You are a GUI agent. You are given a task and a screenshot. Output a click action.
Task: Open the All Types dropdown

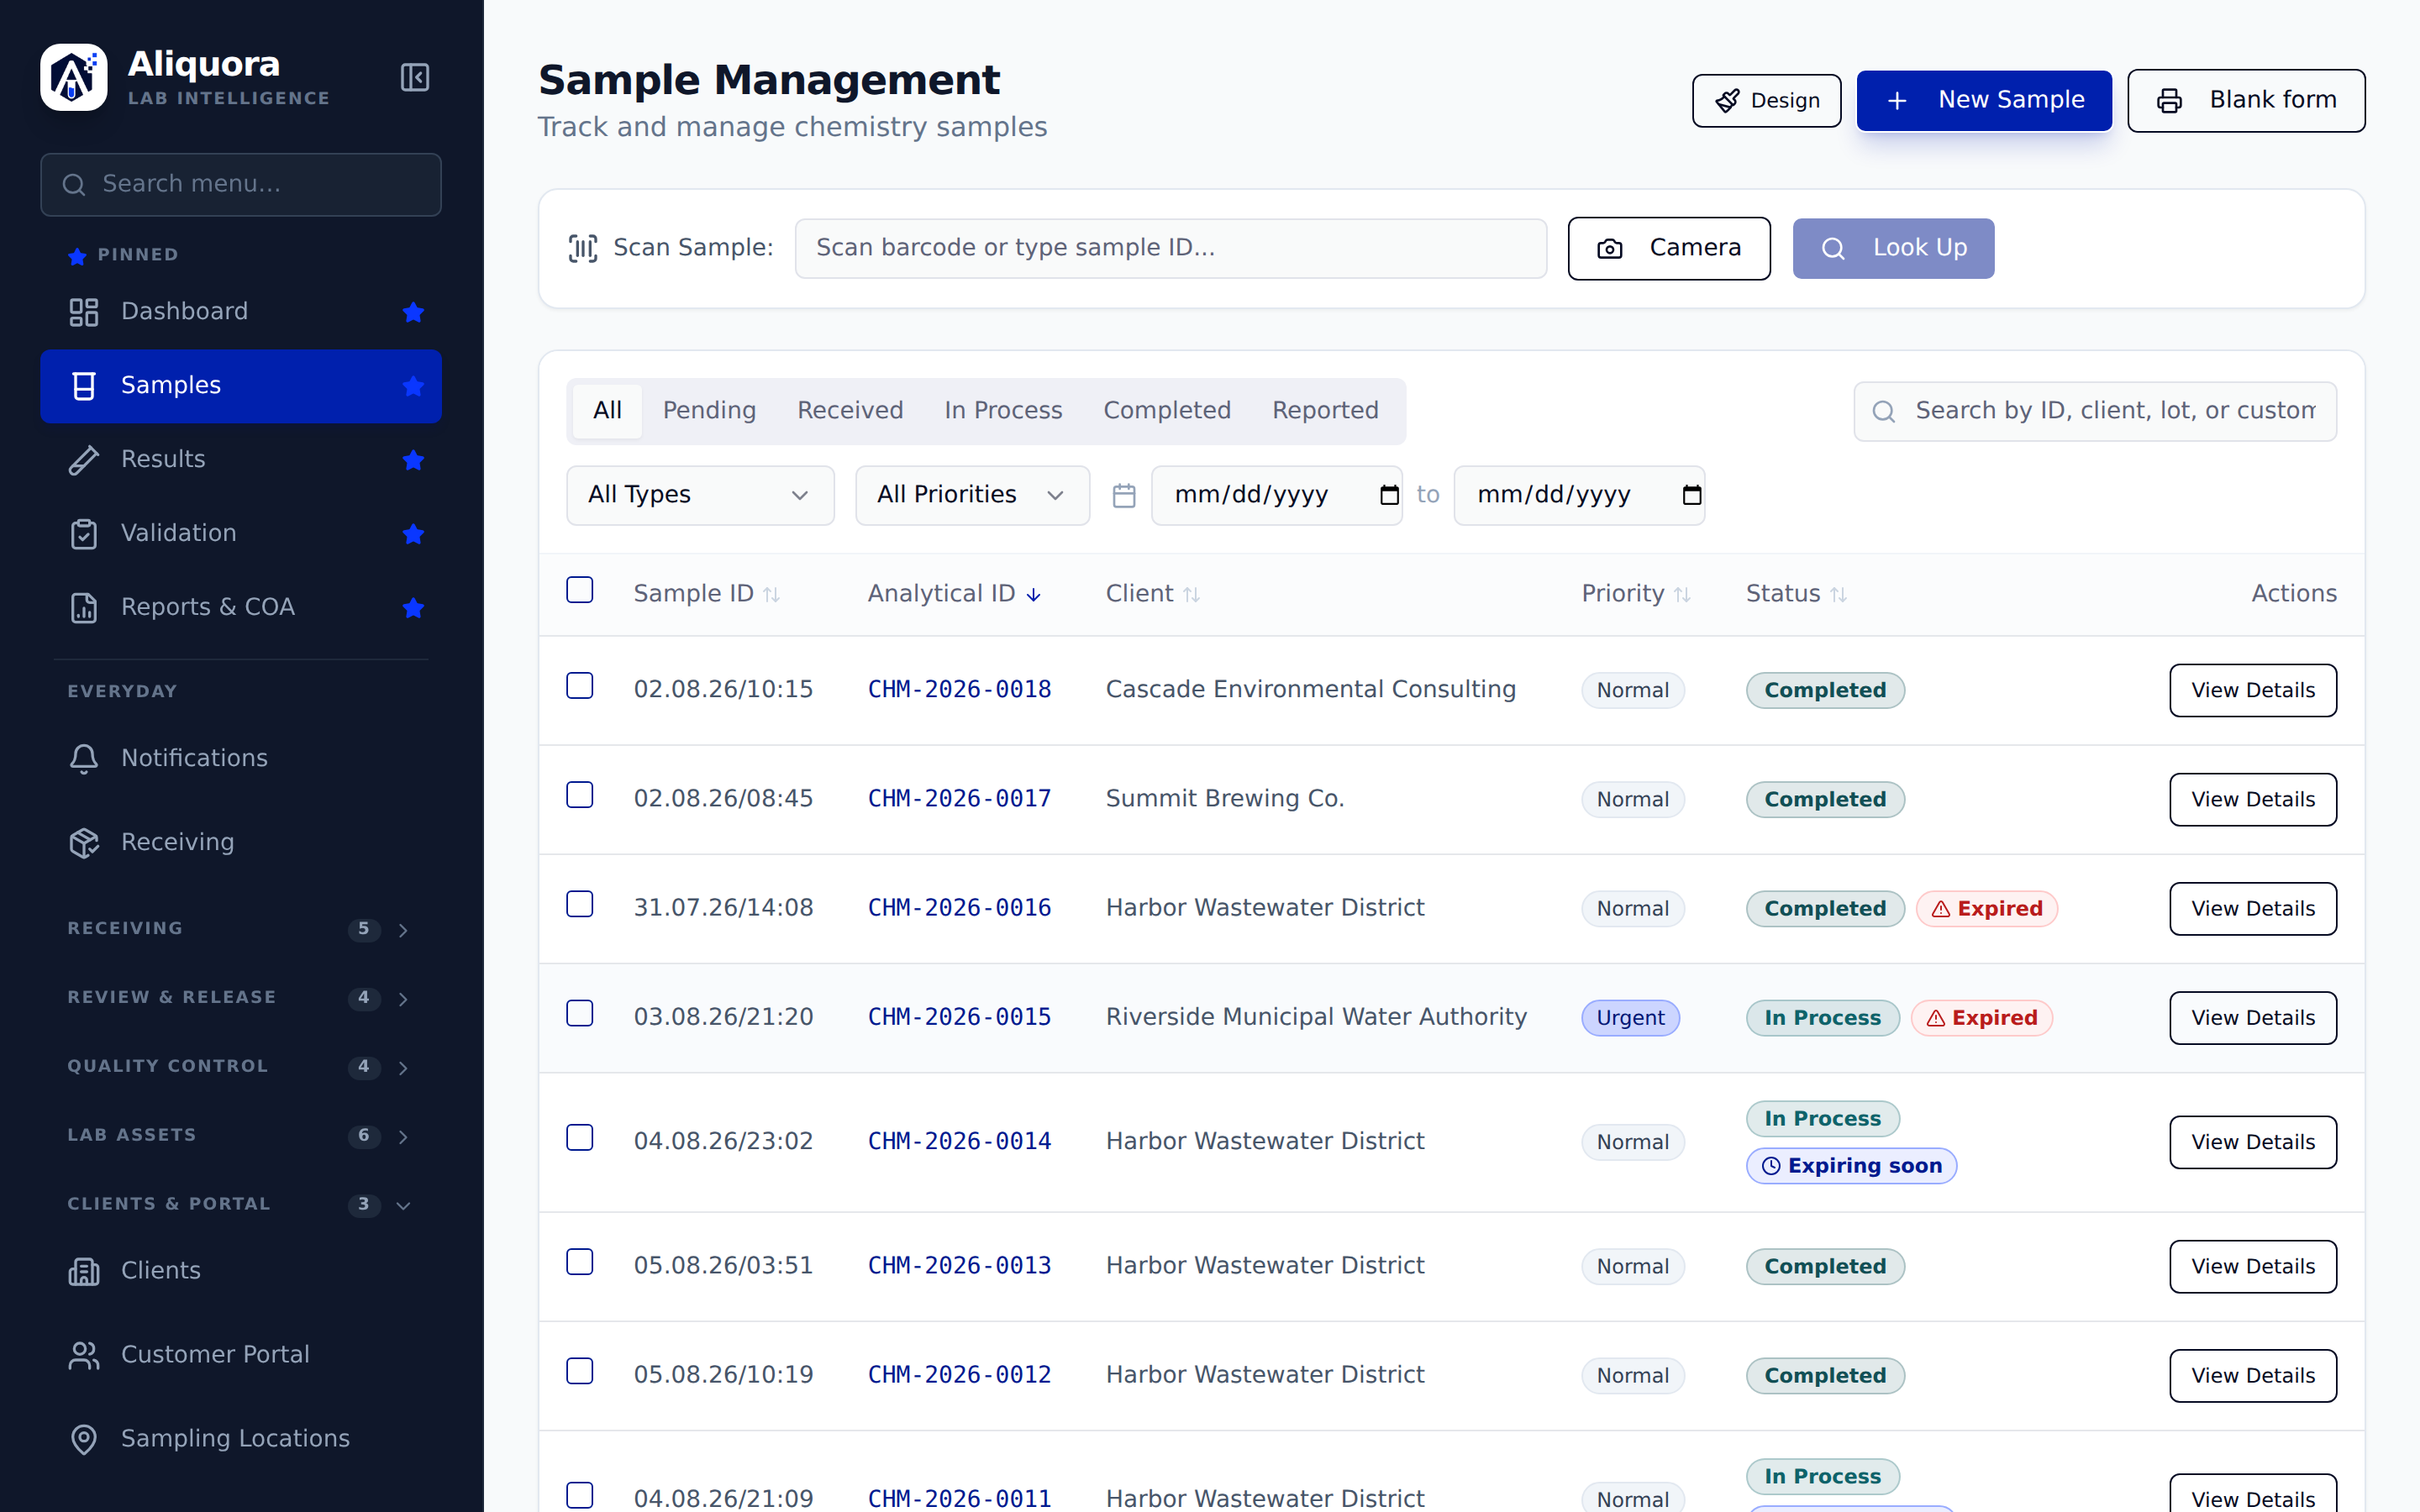coord(700,495)
